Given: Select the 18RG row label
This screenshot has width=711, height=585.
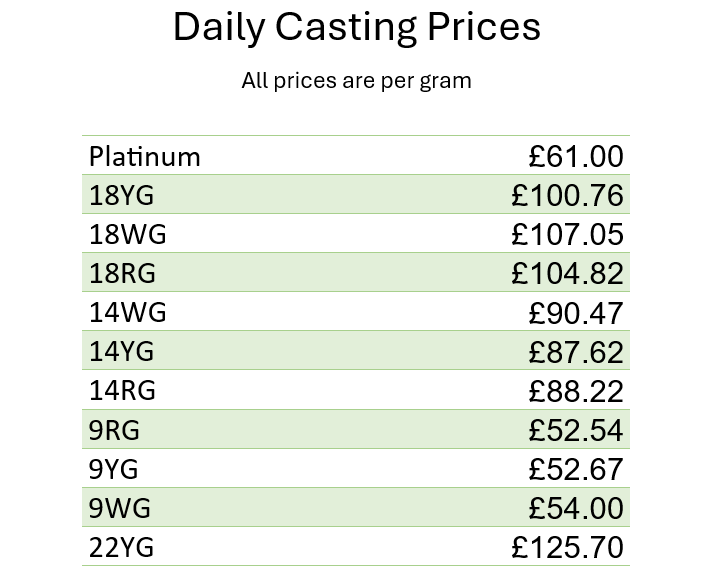Looking at the screenshot, I should (122, 274).
